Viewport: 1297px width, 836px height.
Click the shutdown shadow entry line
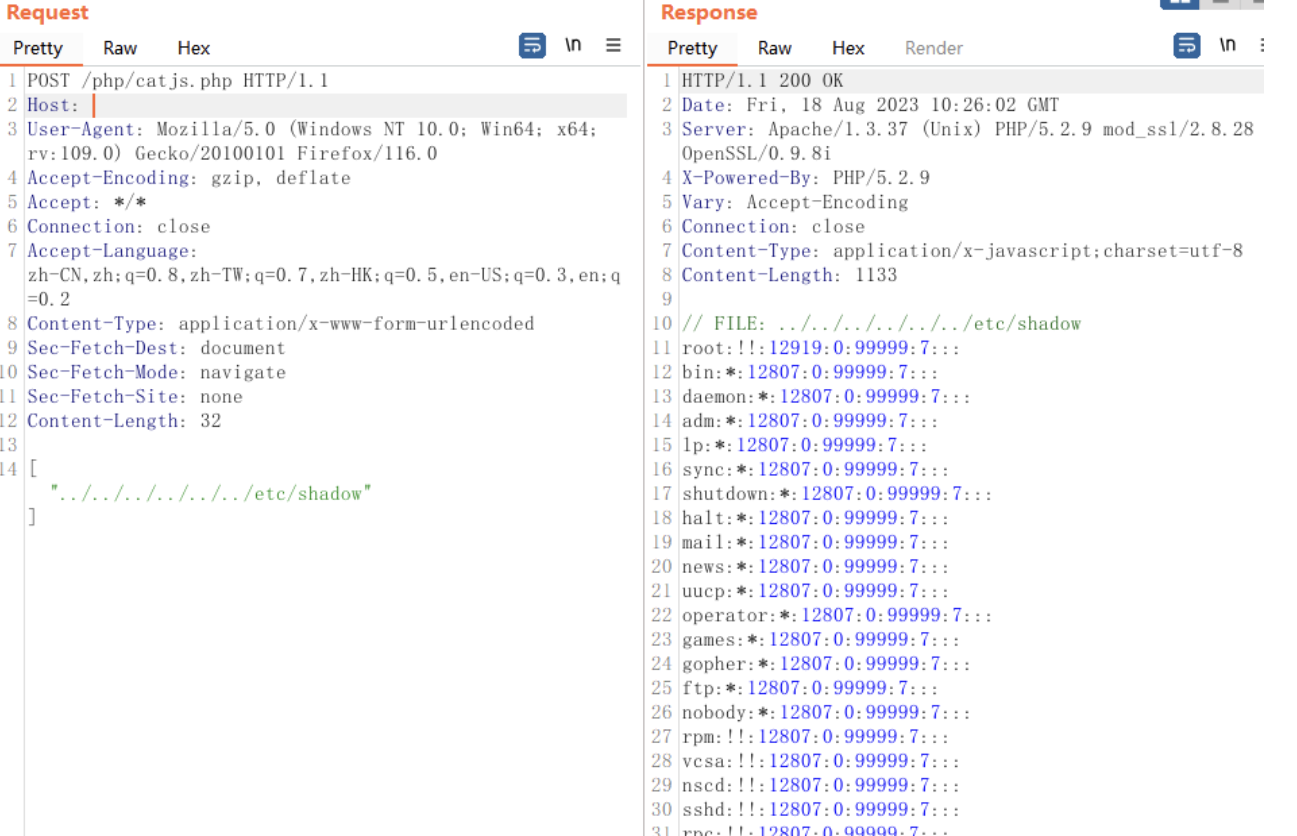(838, 493)
